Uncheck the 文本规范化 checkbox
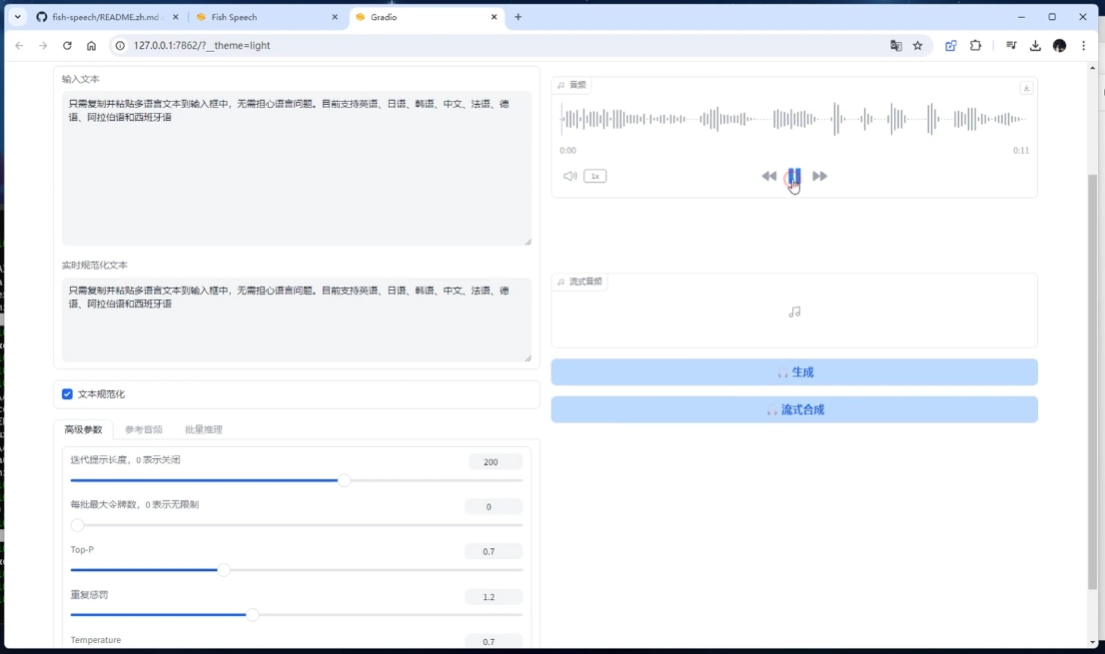 point(68,394)
